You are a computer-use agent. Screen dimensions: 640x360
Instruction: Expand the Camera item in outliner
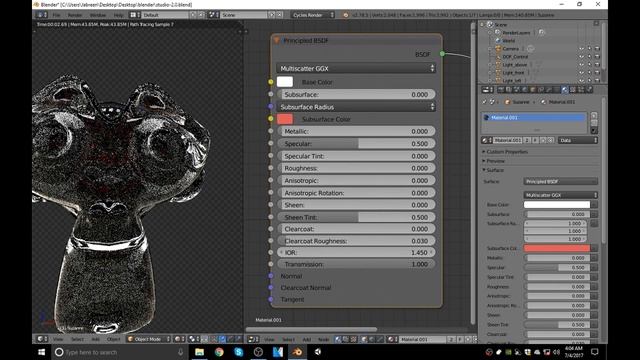coord(490,49)
